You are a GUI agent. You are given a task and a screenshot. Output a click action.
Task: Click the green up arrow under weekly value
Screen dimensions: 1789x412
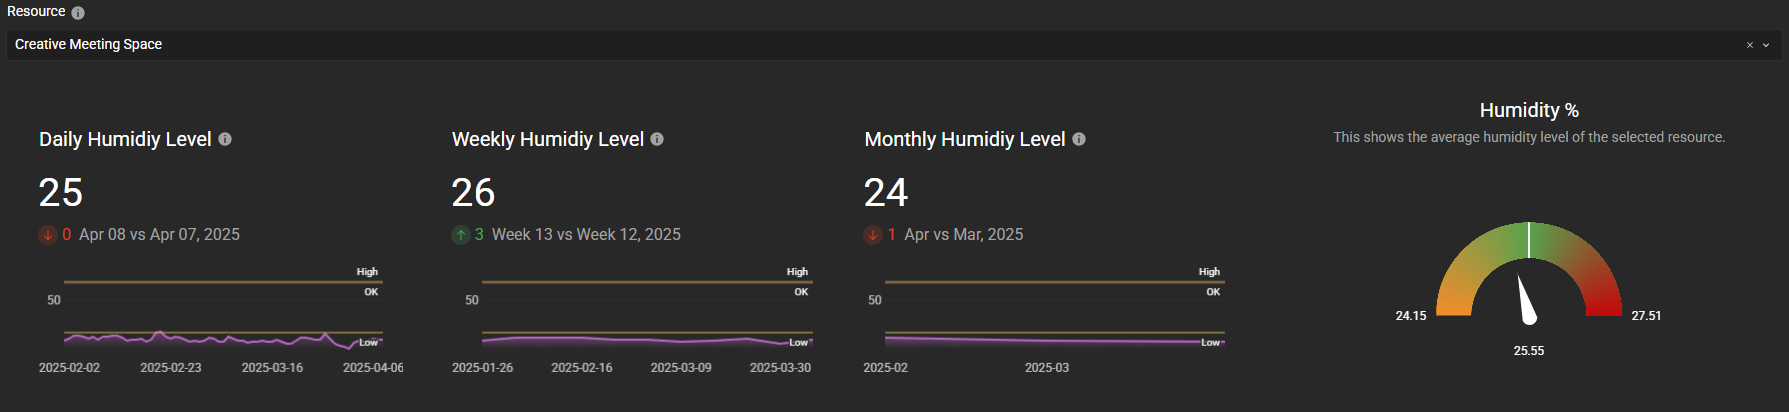tap(460, 235)
